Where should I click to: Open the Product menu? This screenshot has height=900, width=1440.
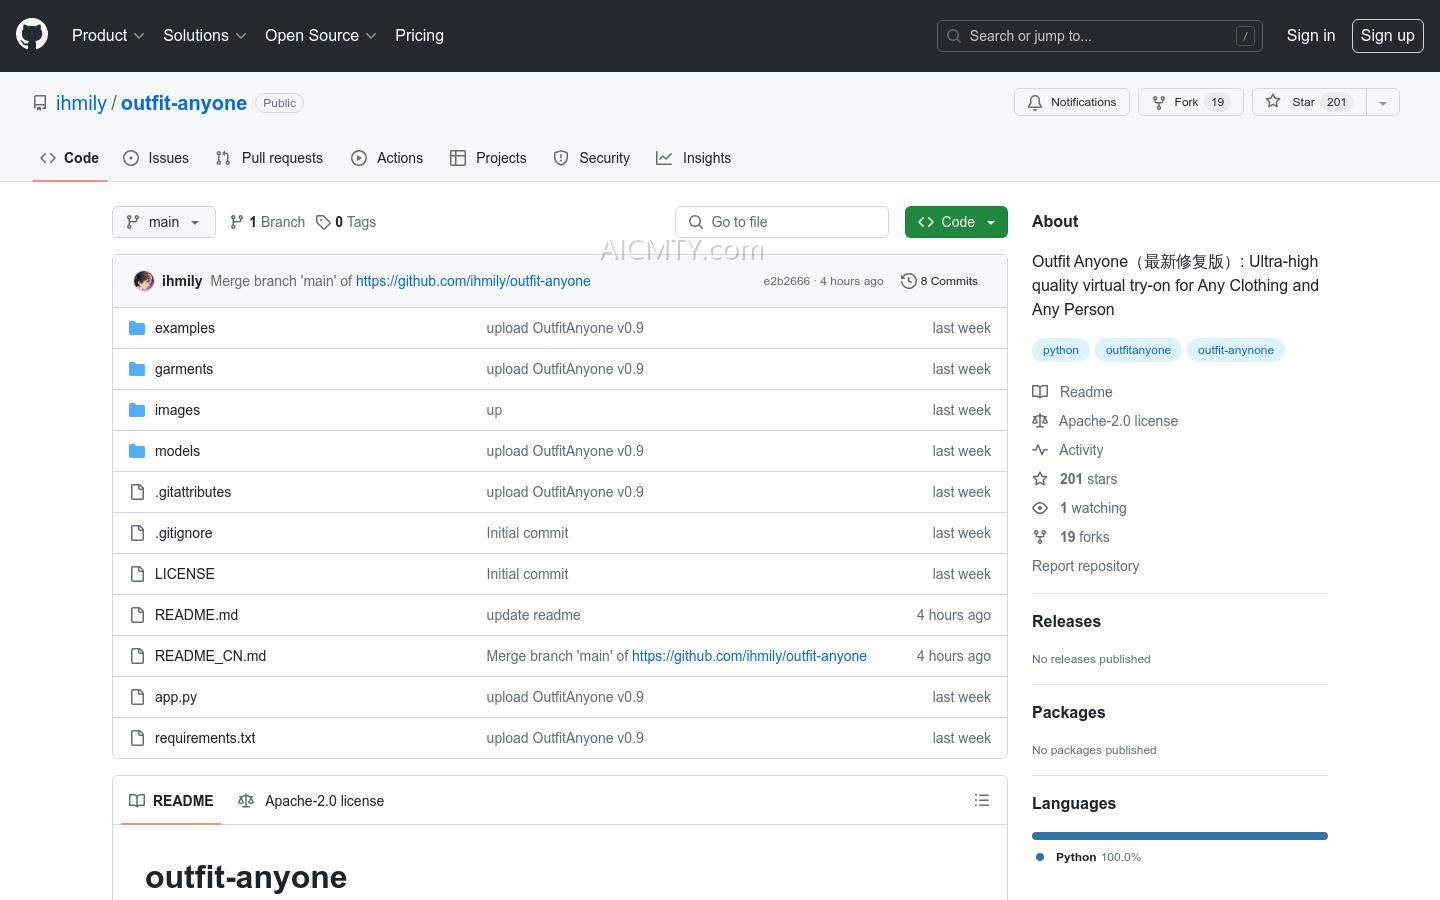tap(108, 35)
